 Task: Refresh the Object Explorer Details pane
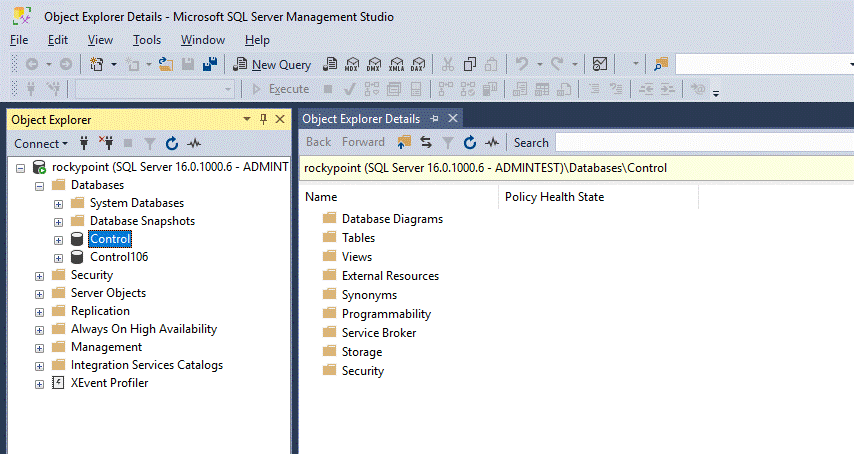[x=469, y=142]
